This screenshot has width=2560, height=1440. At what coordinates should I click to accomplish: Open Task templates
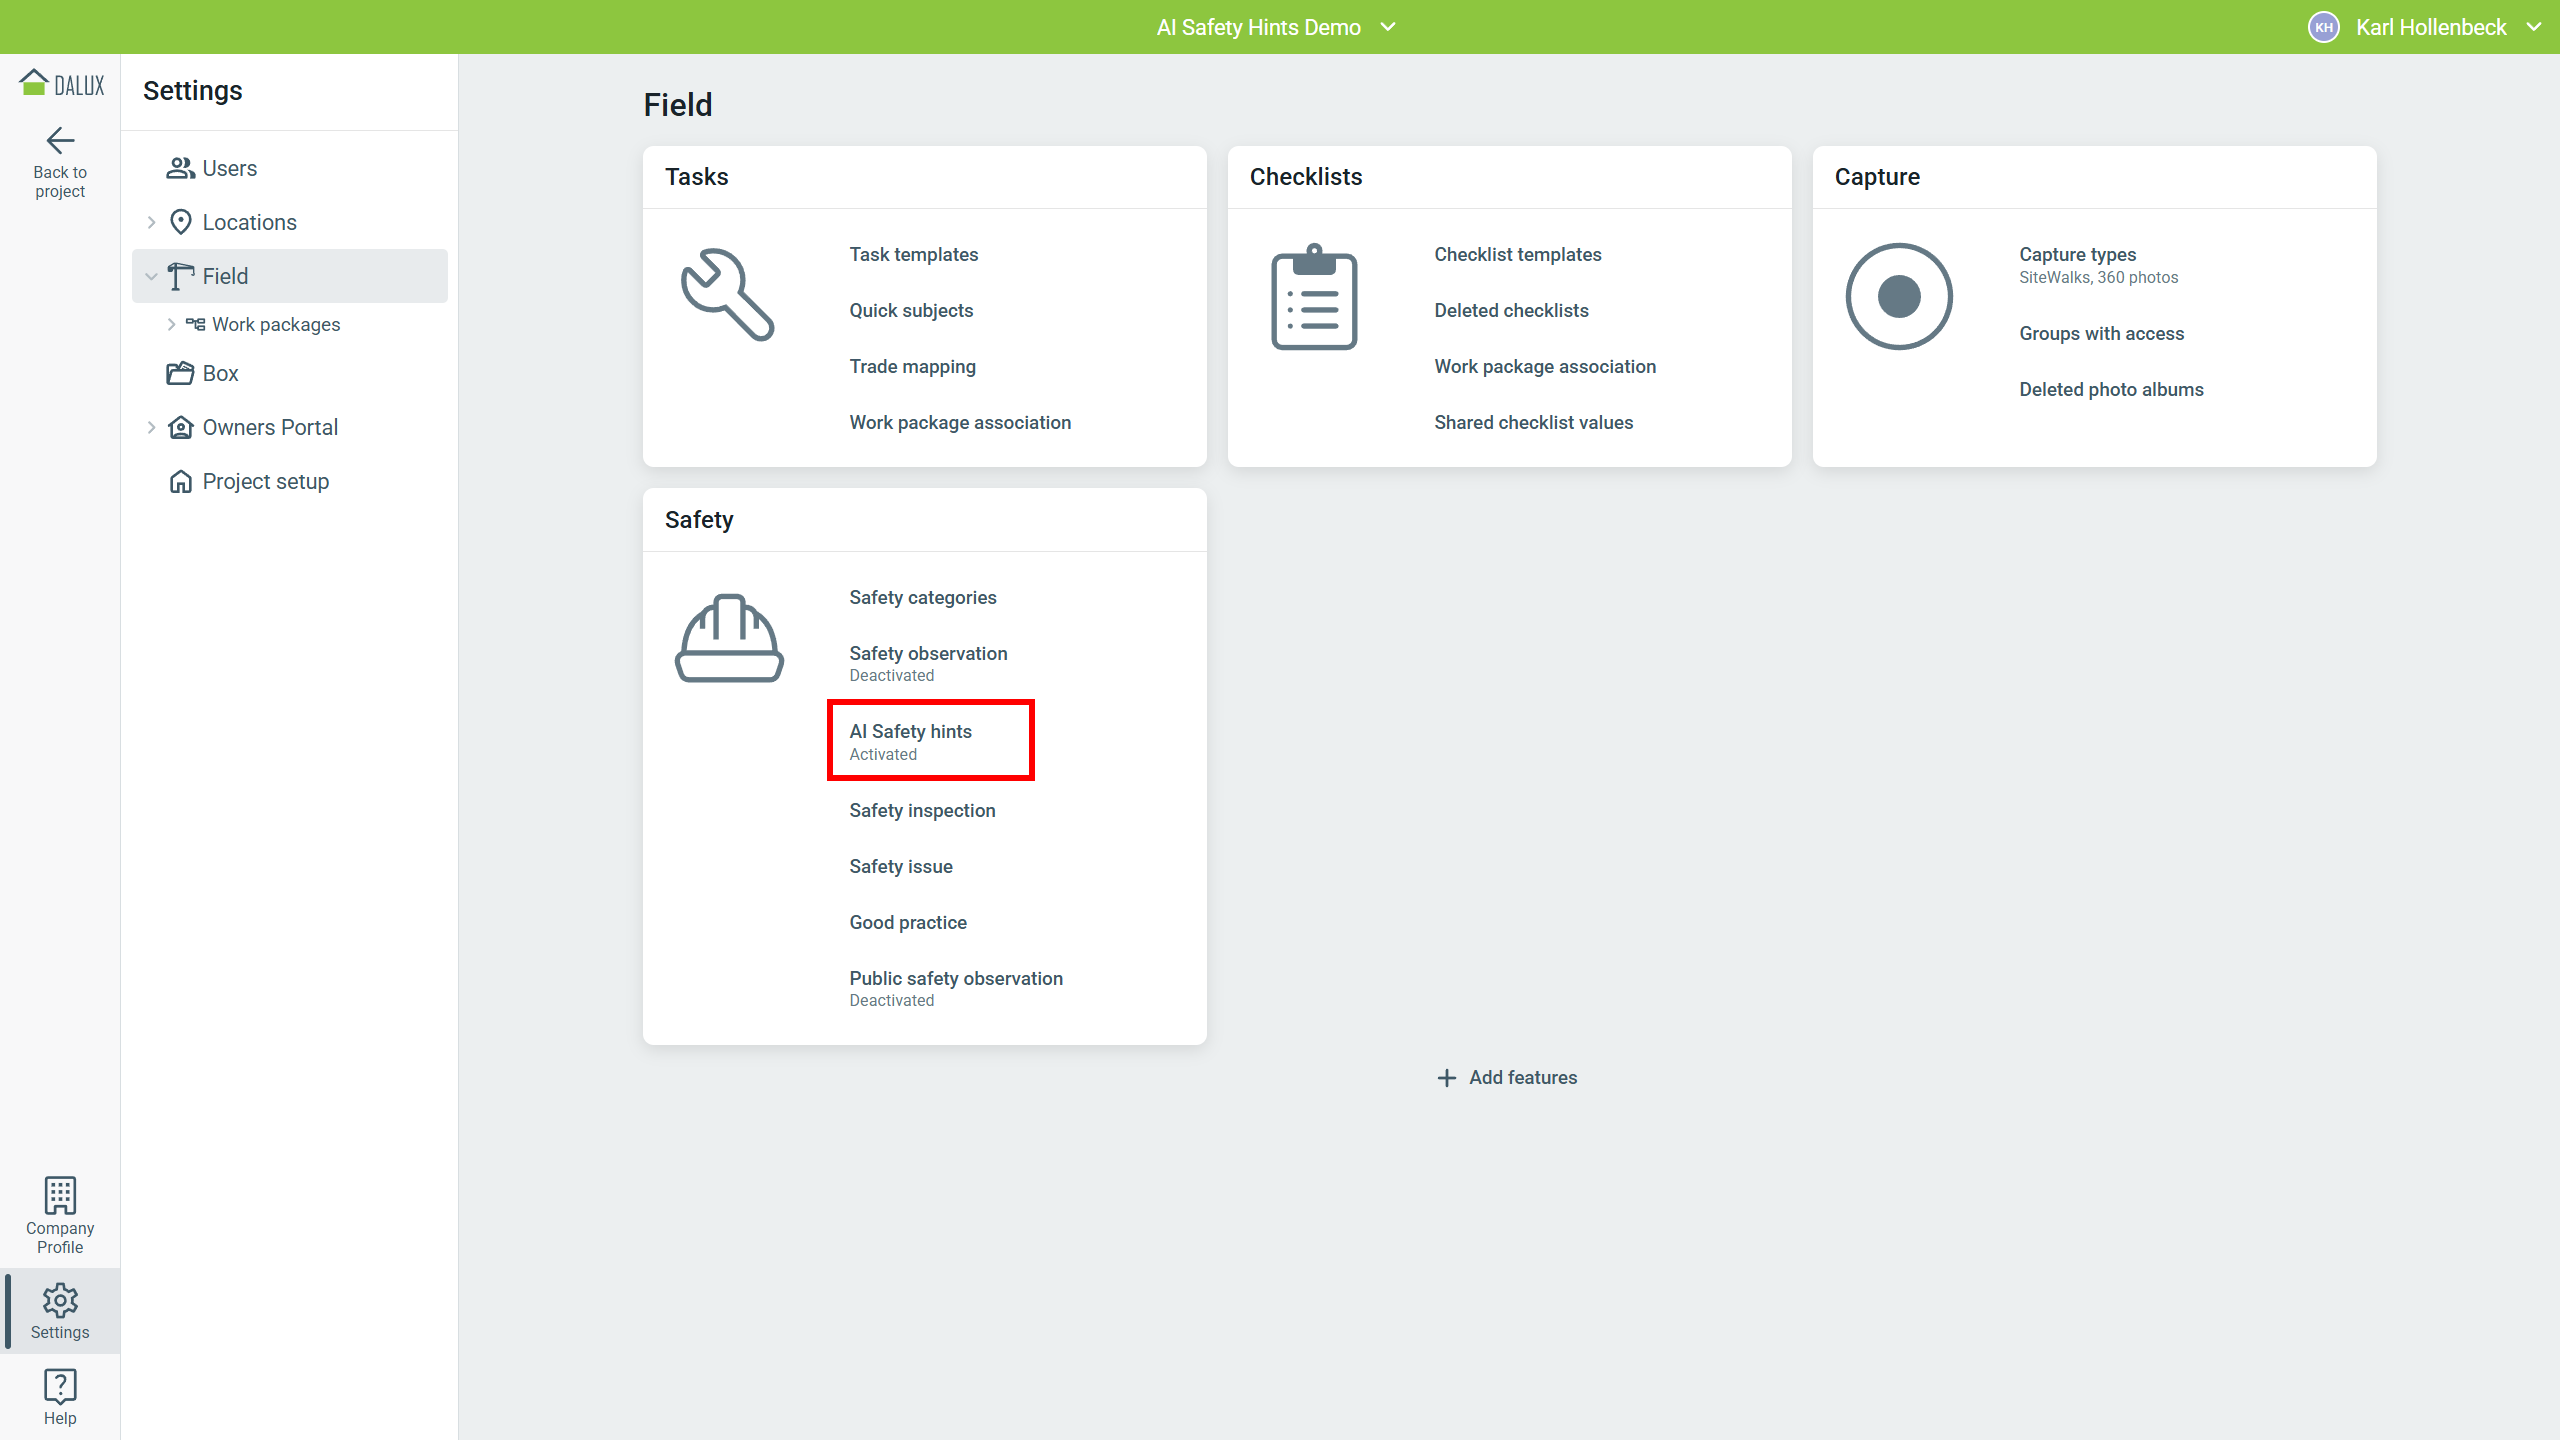913,254
